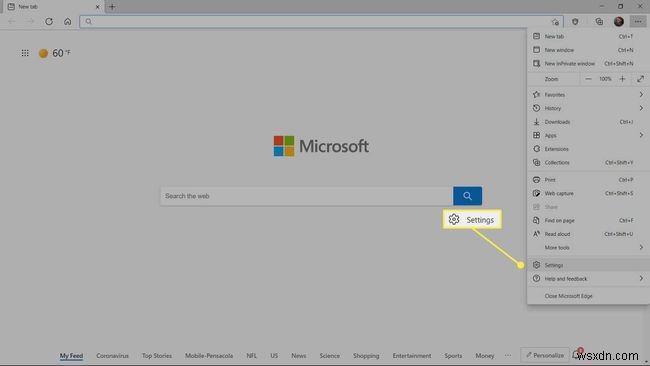Open the Sports feed tab

click(453, 356)
